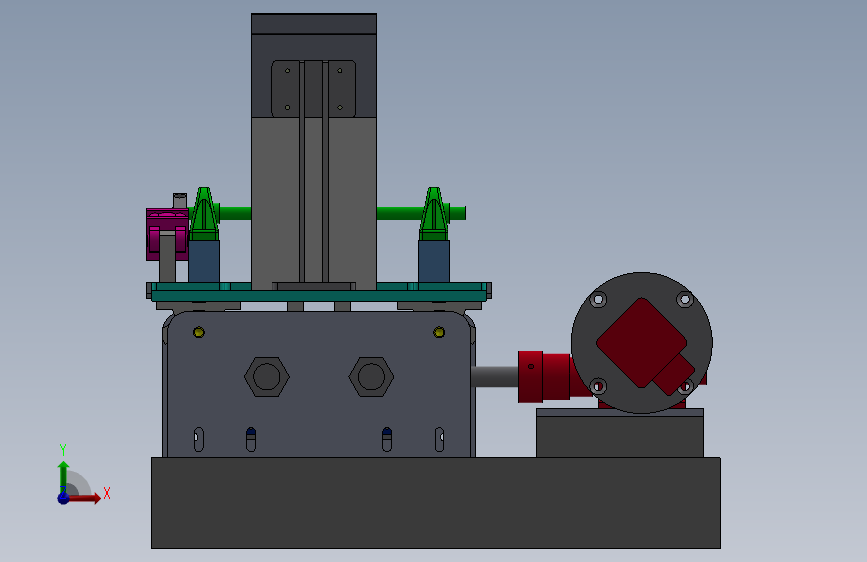Image resolution: width=867 pixels, height=562 pixels.
Task: Select the gray shaft between housing and coupling
Action: tap(495, 377)
